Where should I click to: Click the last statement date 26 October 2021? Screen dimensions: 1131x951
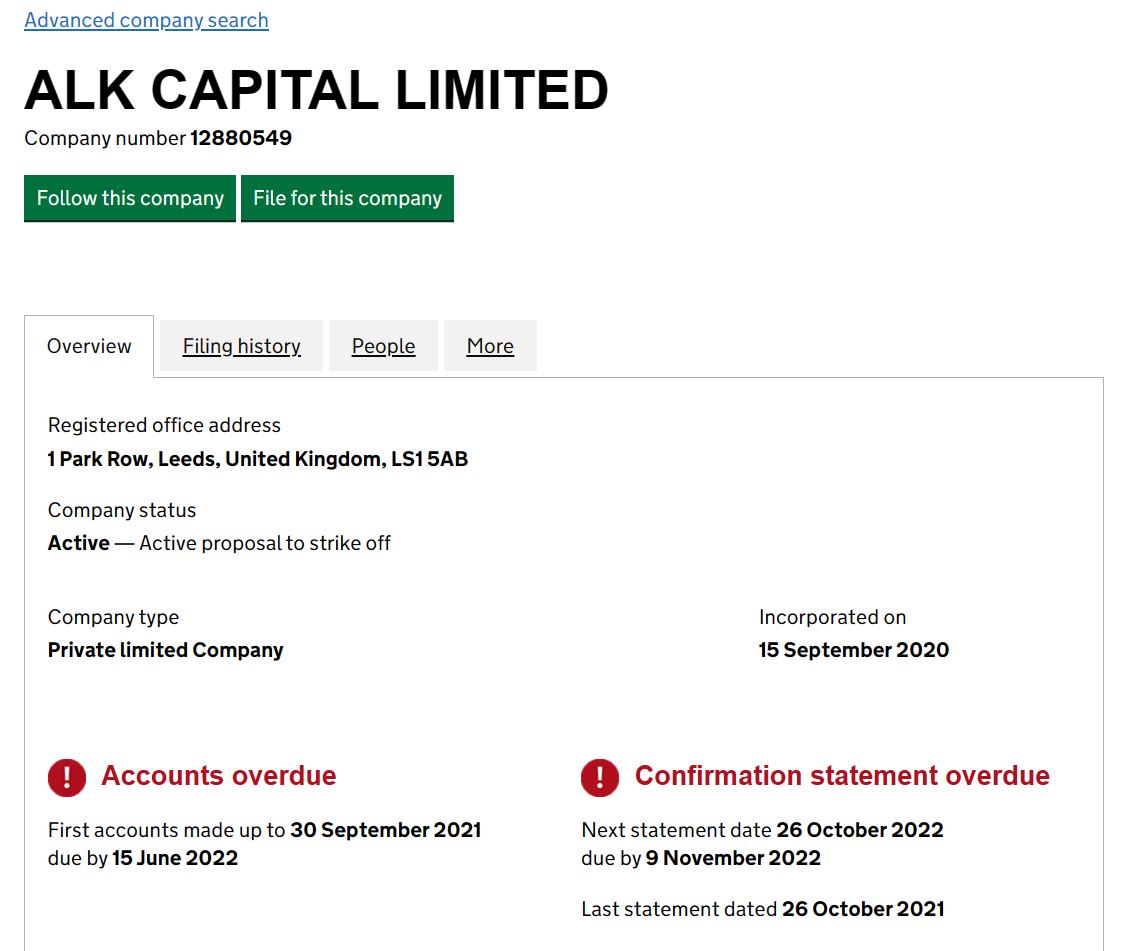point(863,909)
